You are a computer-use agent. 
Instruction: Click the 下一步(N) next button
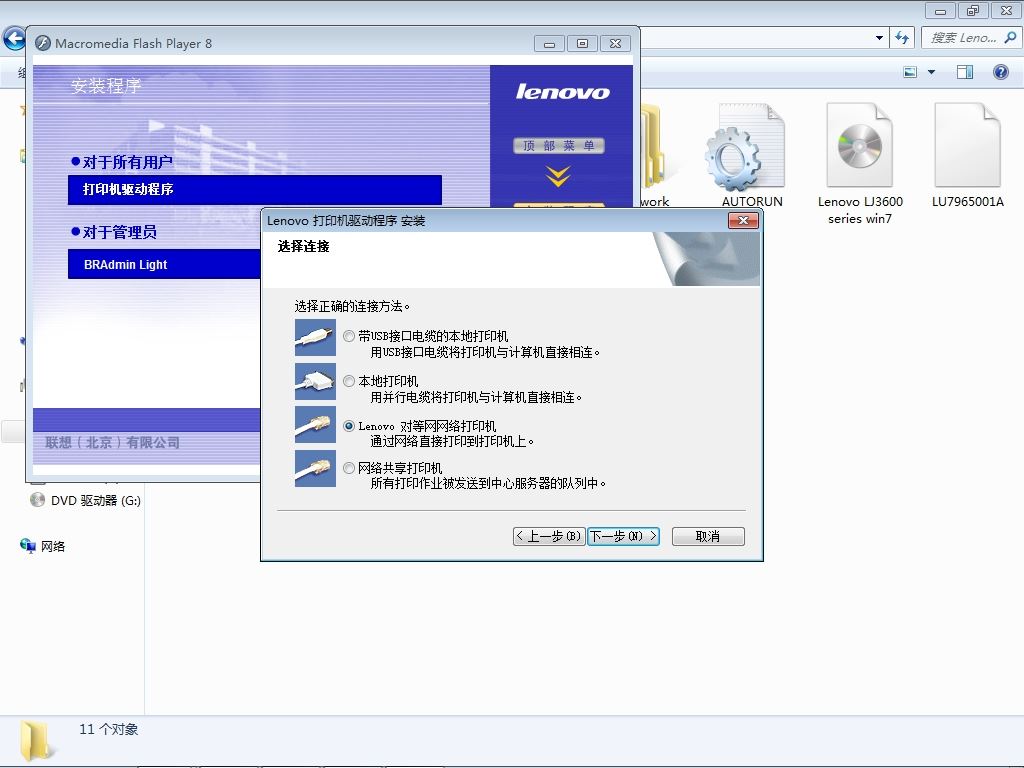[623, 536]
